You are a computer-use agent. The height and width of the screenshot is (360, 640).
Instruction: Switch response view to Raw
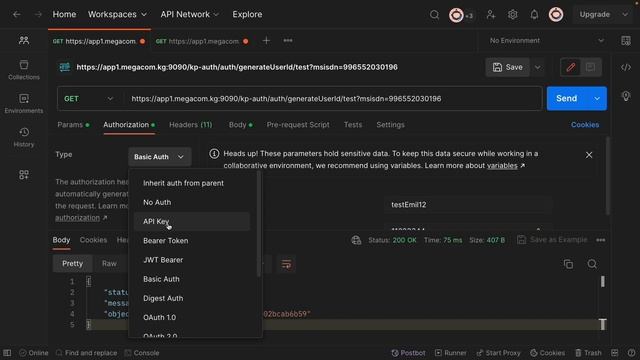[x=109, y=264]
